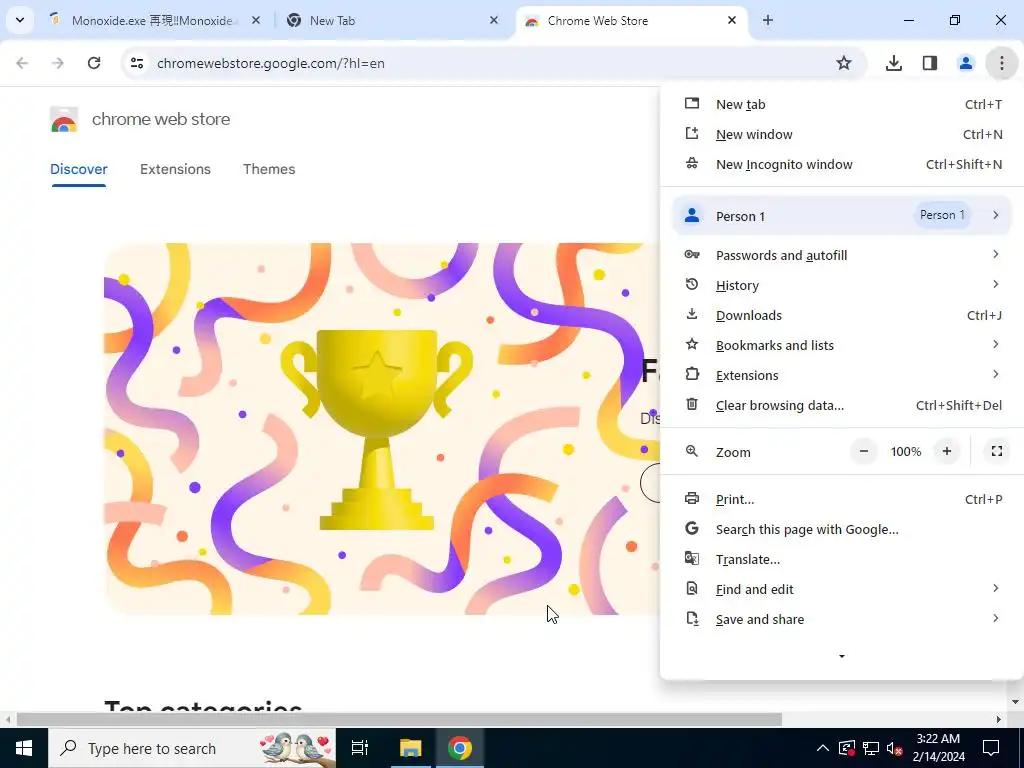Click horizontal scrollbar right arrow
The height and width of the screenshot is (768, 1024).
[x=999, y=720]
